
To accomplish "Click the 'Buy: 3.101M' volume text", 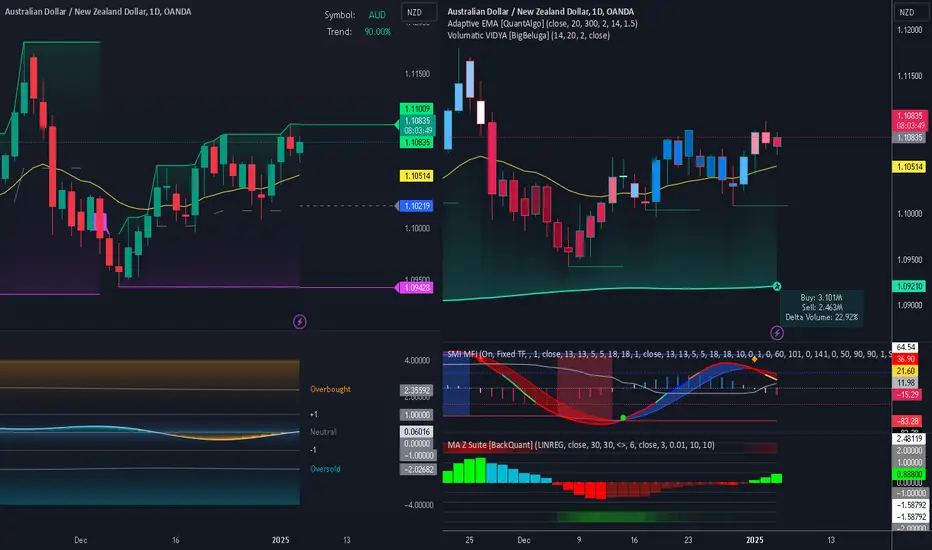I will 821,297.
